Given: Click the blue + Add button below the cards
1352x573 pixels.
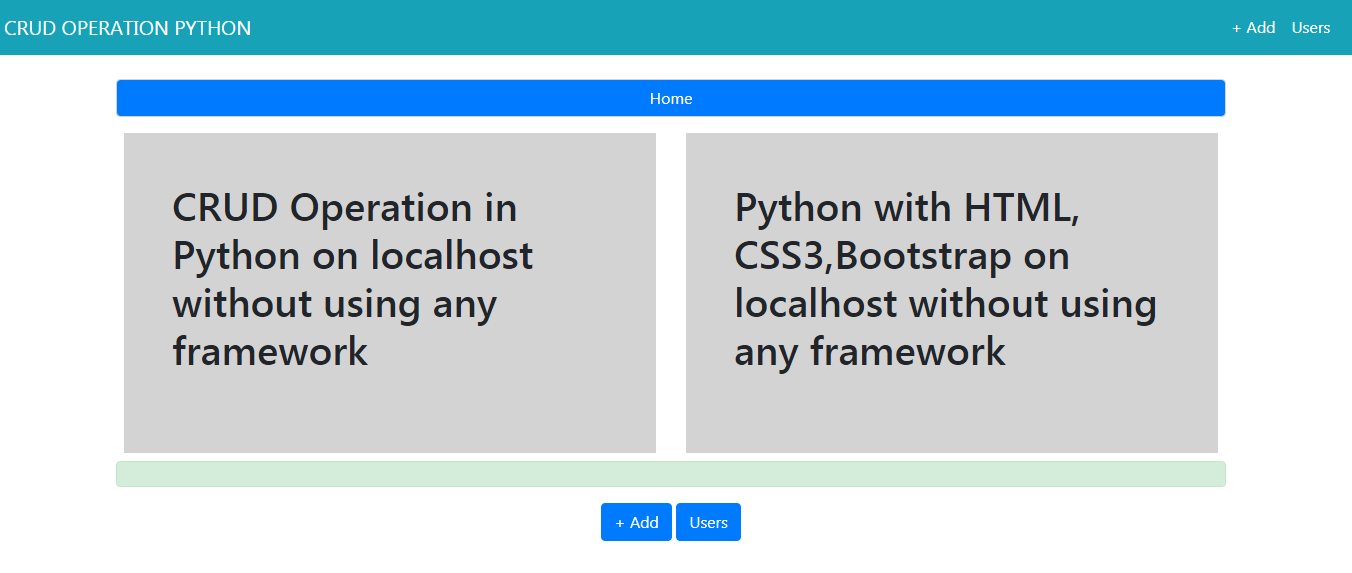Looking at the screenshot, I should point(636,522).
